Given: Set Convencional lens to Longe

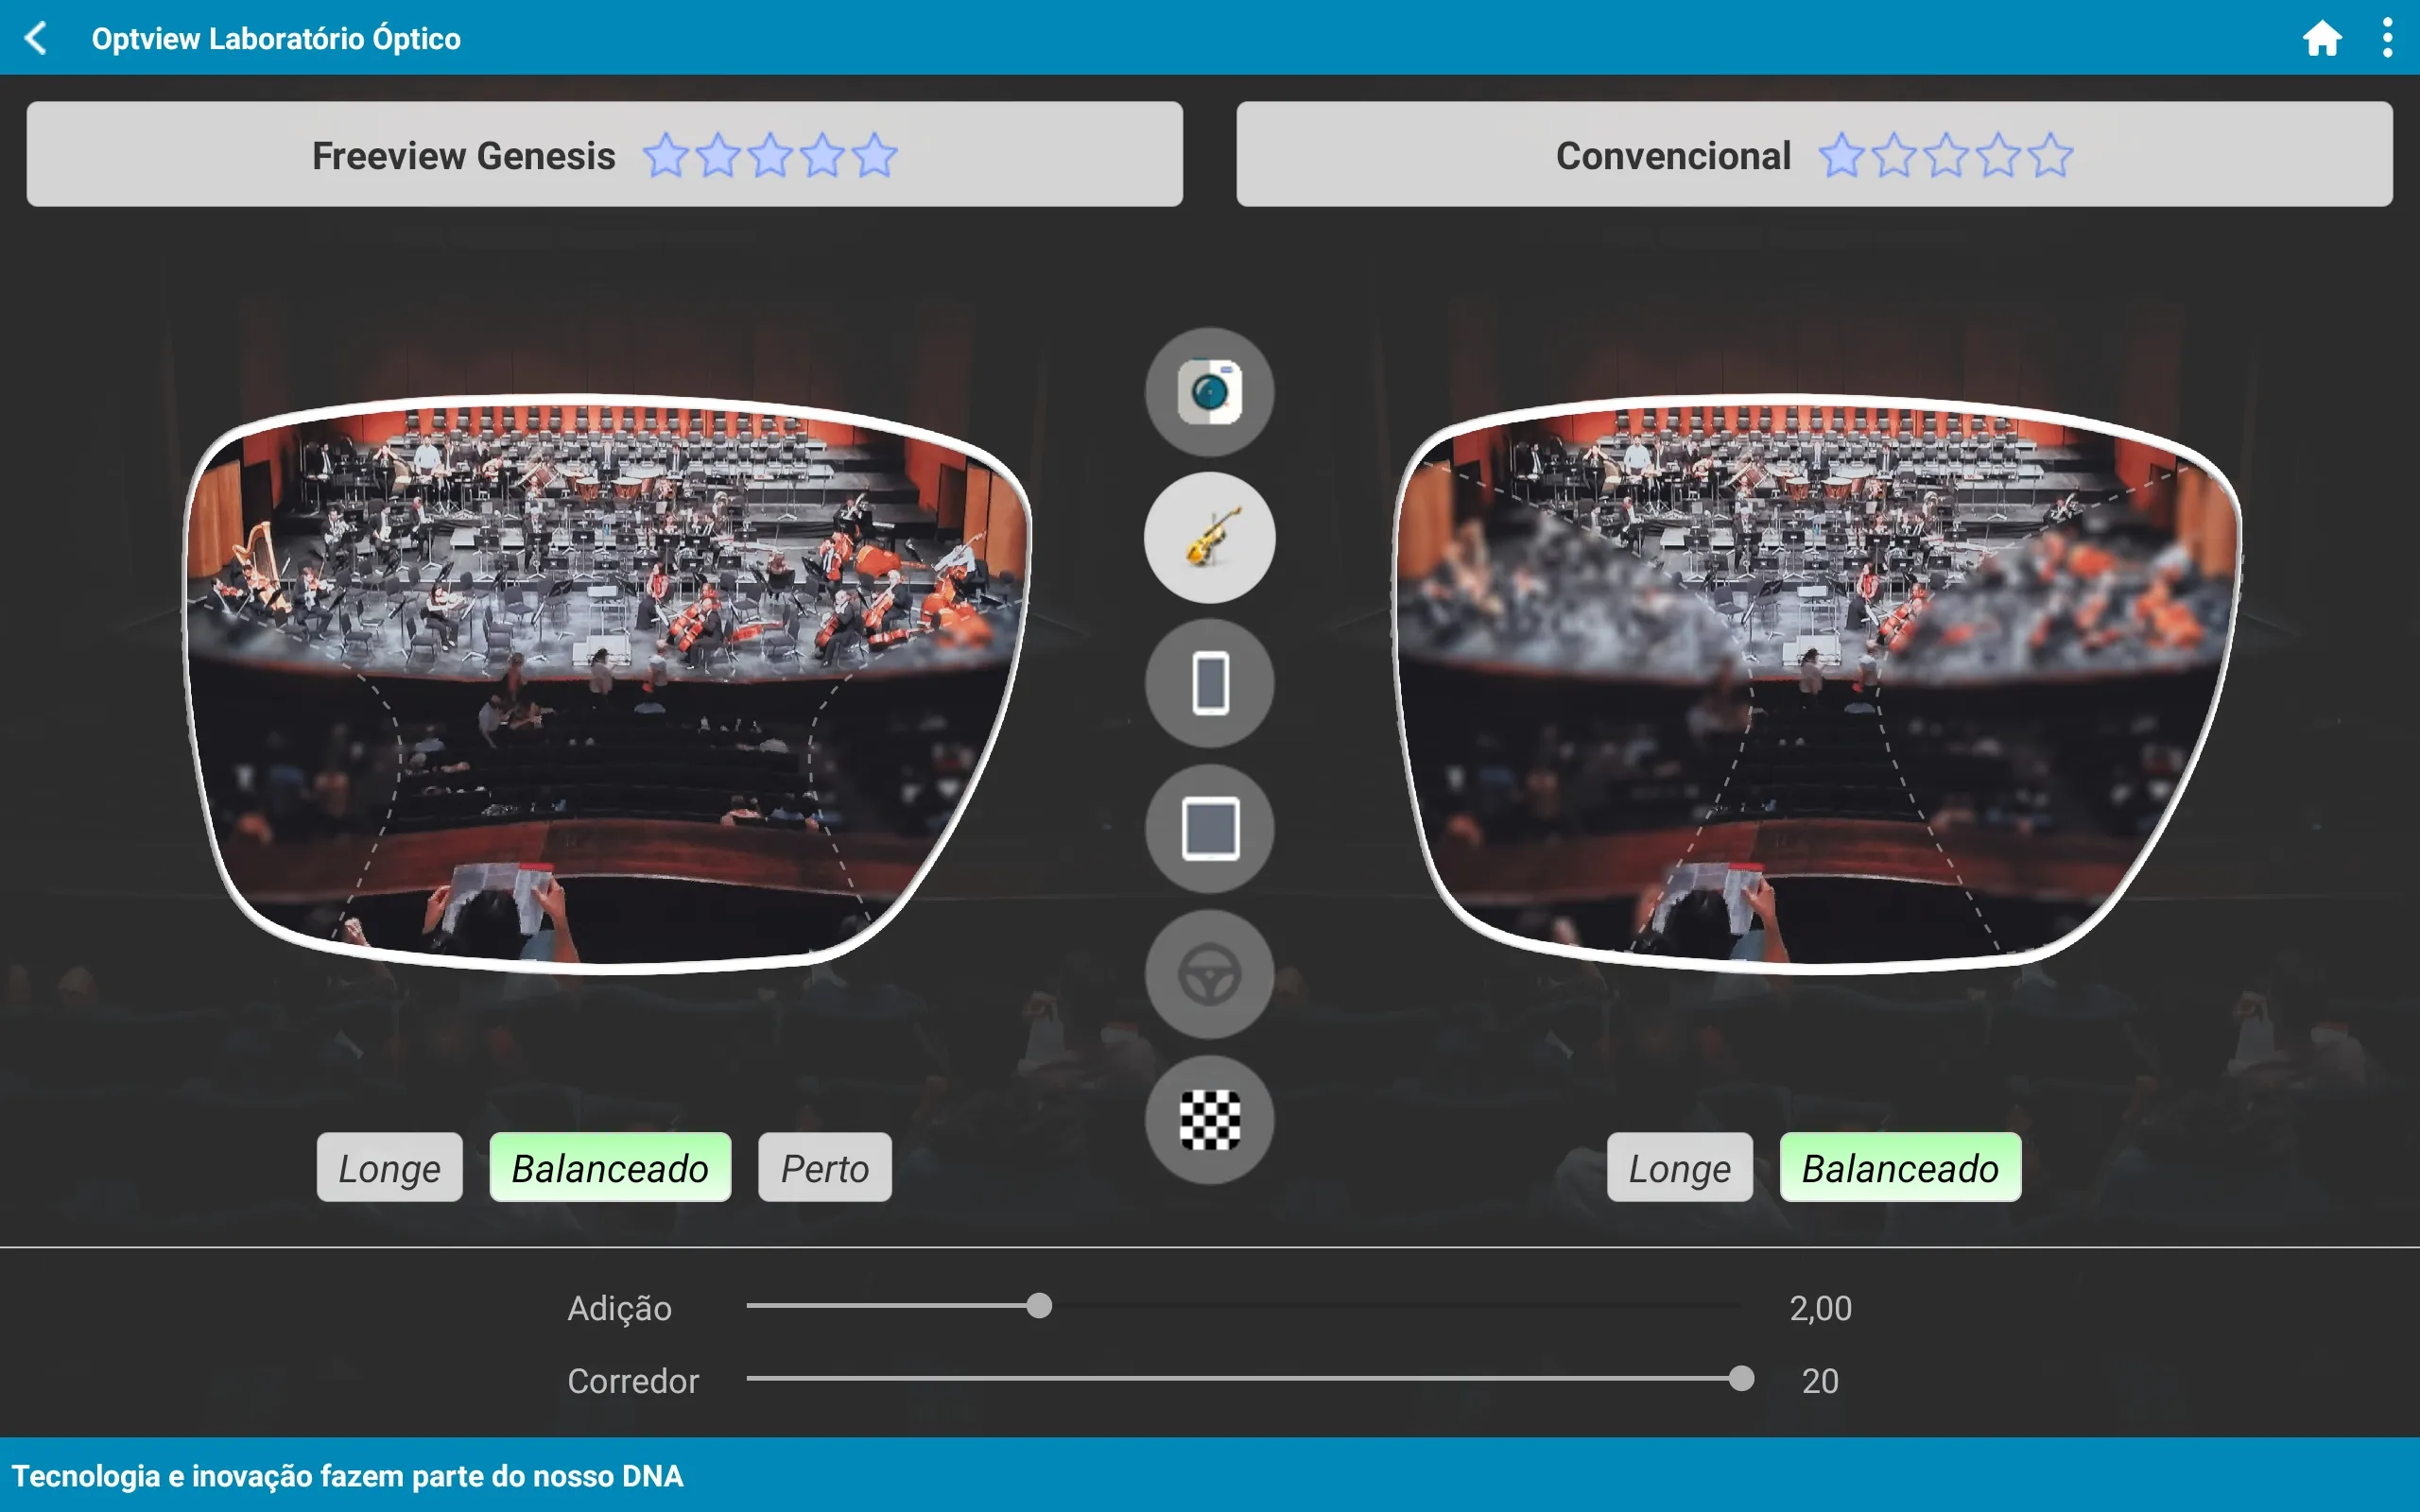Looking at the screenshot, I should pyautogui.click(x=1680, y=1167).
